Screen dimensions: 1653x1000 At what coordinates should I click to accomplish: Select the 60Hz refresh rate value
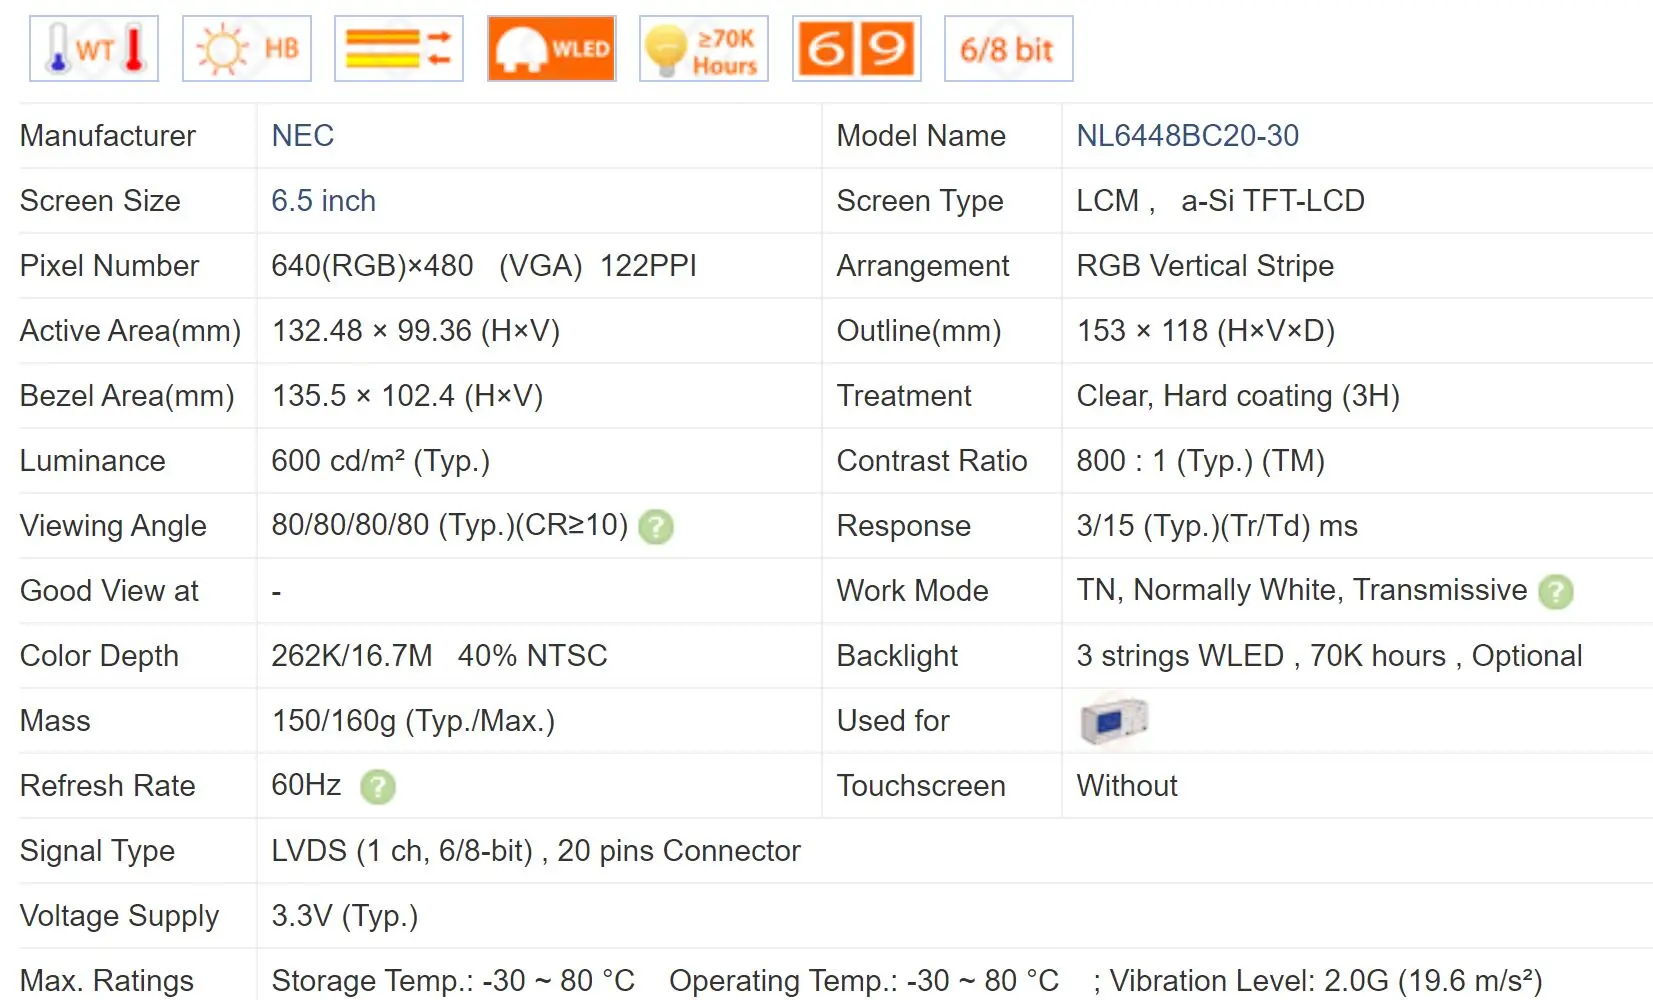click(x=307, y=785)
